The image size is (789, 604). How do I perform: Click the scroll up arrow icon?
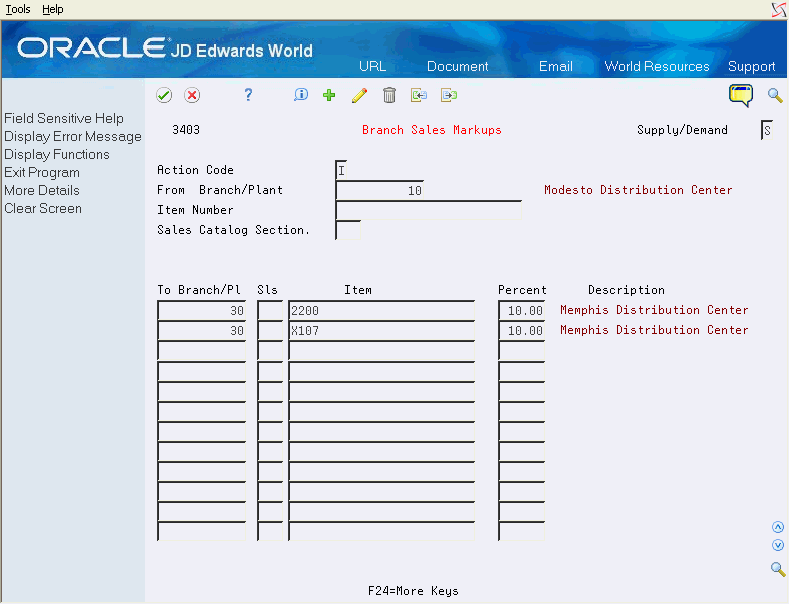pos(778,527)
